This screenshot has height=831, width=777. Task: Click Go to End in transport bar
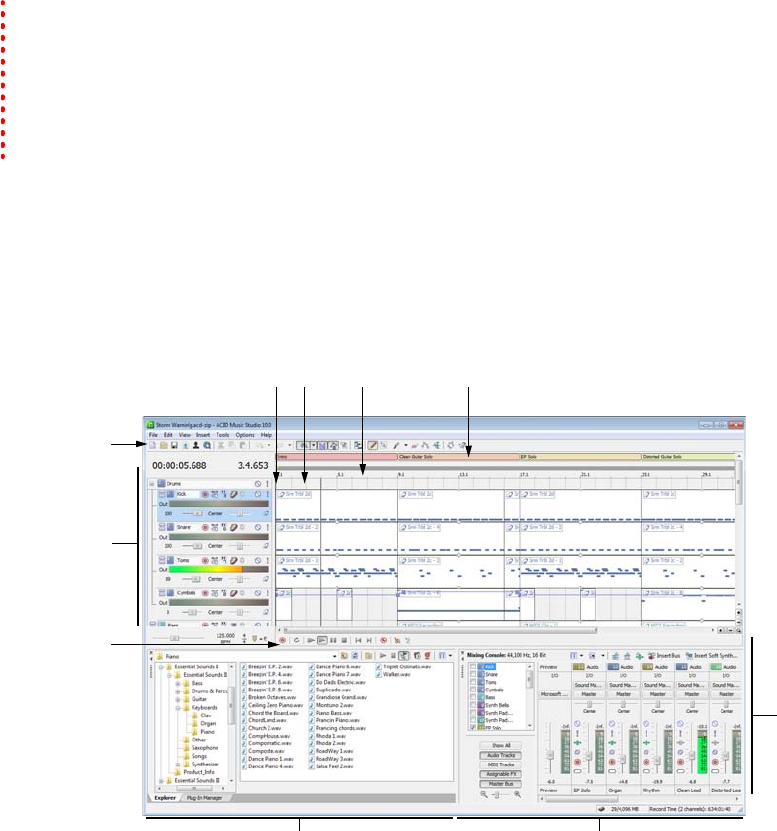[369, 640]
